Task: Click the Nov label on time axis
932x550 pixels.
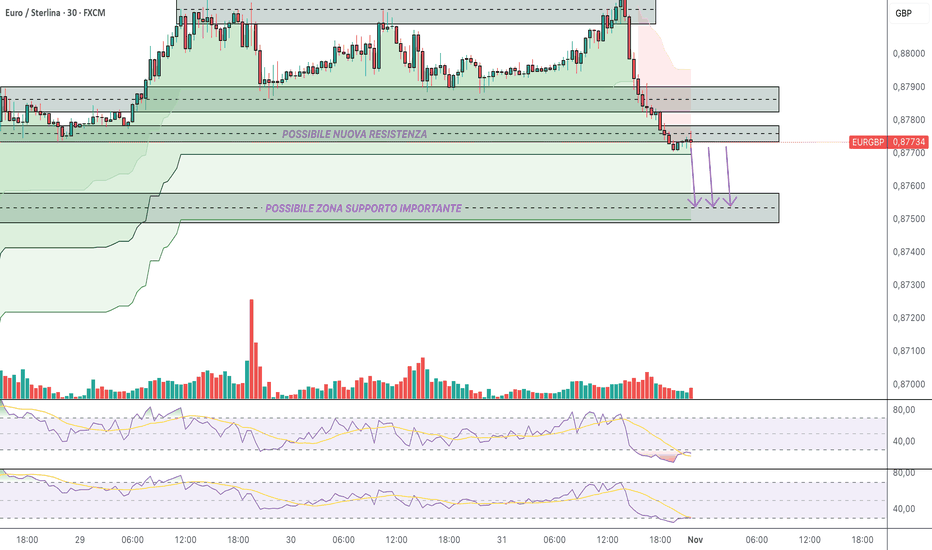Action: [x=695, y=540]
